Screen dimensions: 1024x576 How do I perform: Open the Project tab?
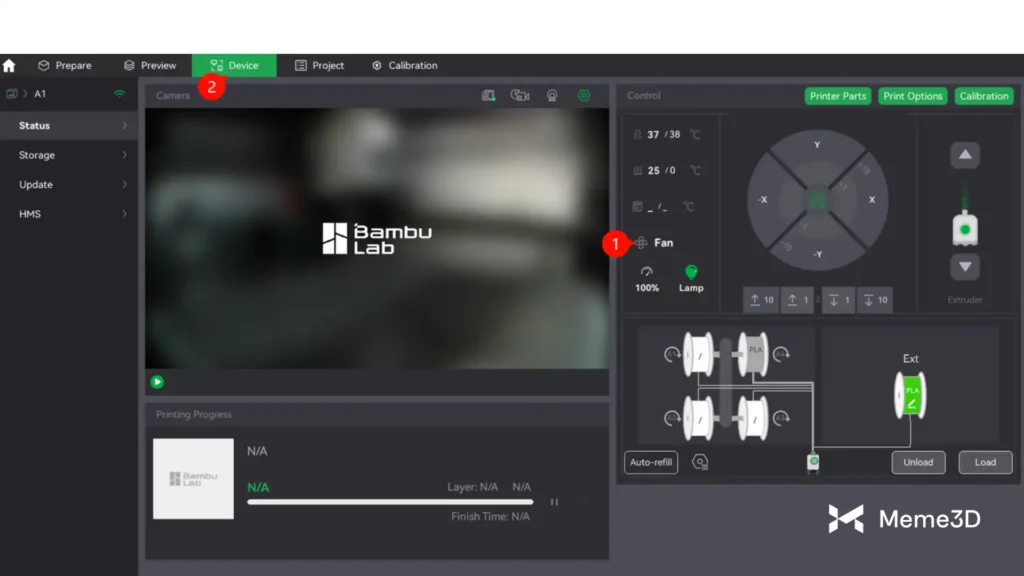click(319, 66)
